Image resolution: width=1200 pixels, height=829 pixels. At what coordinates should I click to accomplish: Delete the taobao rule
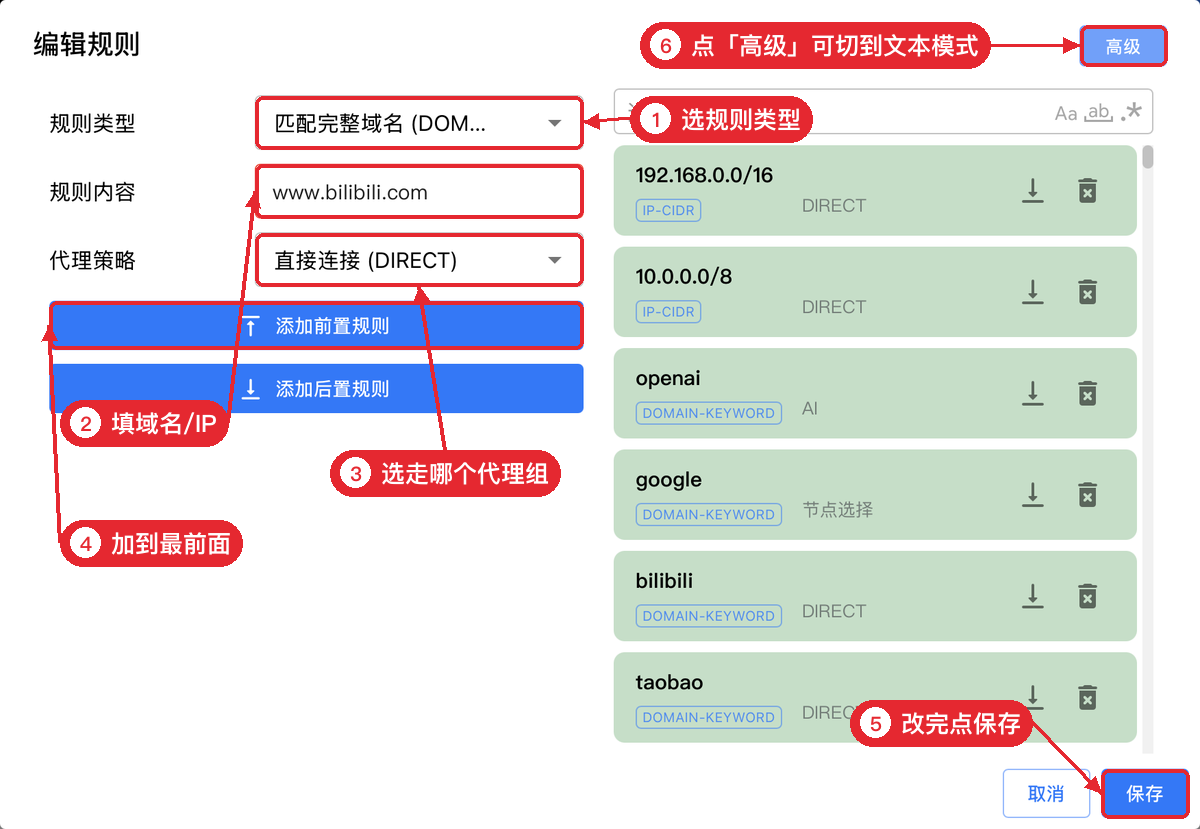(1088, 697)
